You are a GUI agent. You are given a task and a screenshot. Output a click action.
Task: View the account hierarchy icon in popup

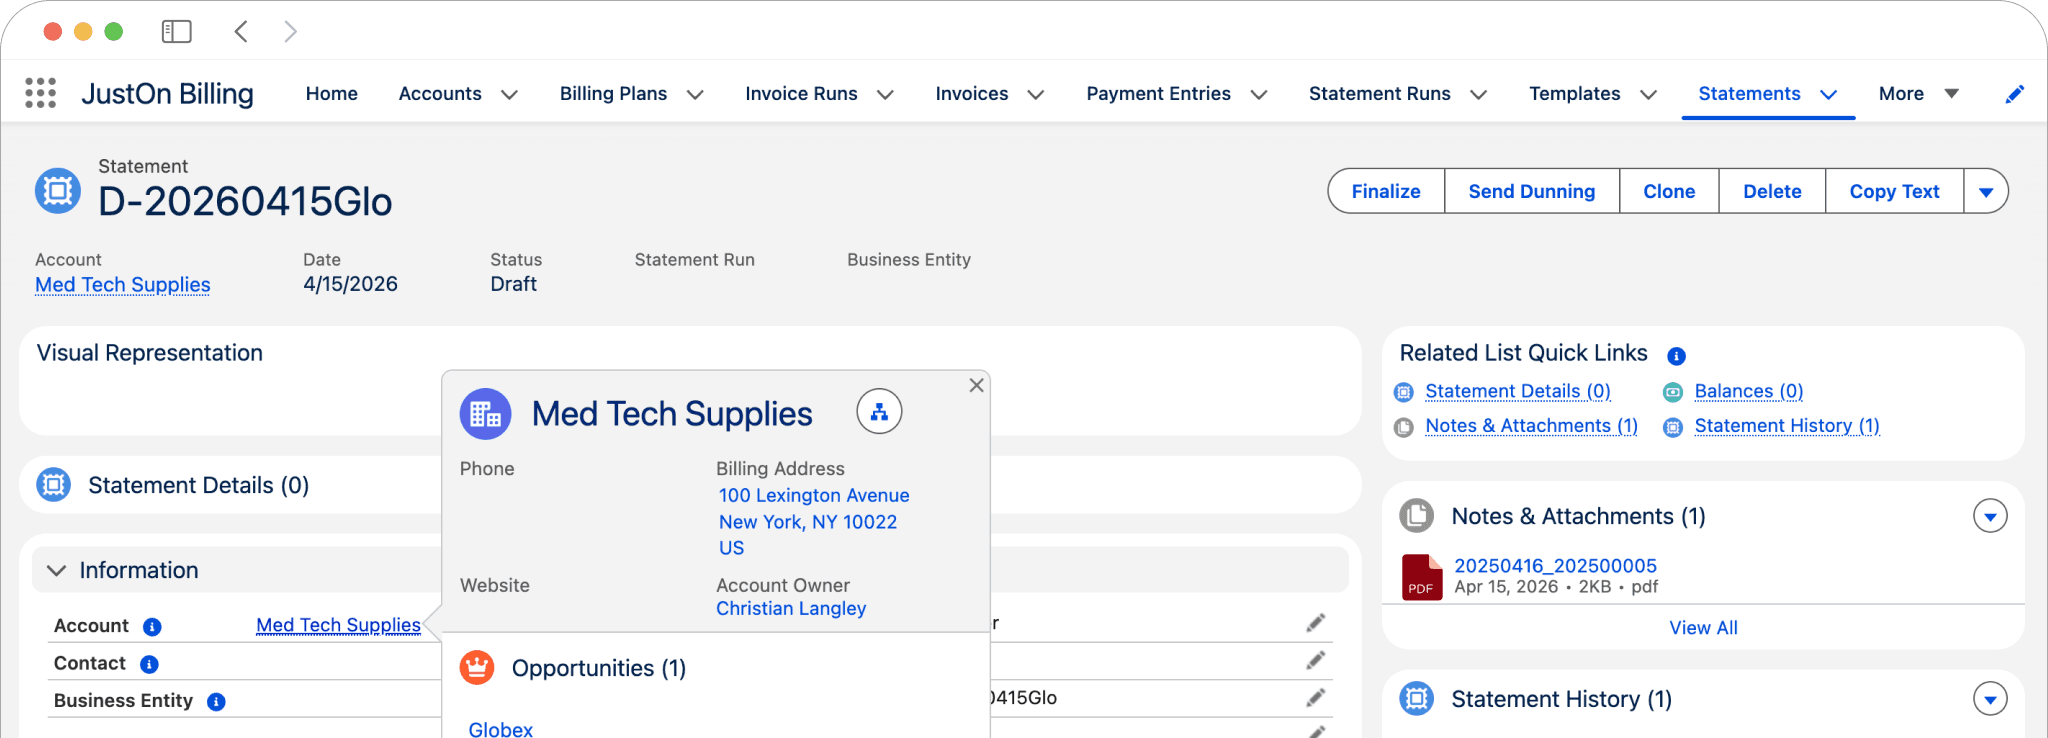879,412
